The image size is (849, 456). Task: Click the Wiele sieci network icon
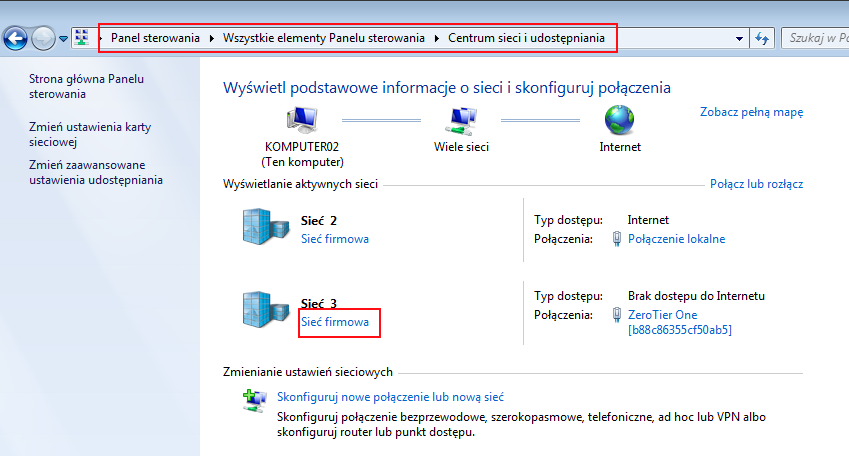point(461,121)
